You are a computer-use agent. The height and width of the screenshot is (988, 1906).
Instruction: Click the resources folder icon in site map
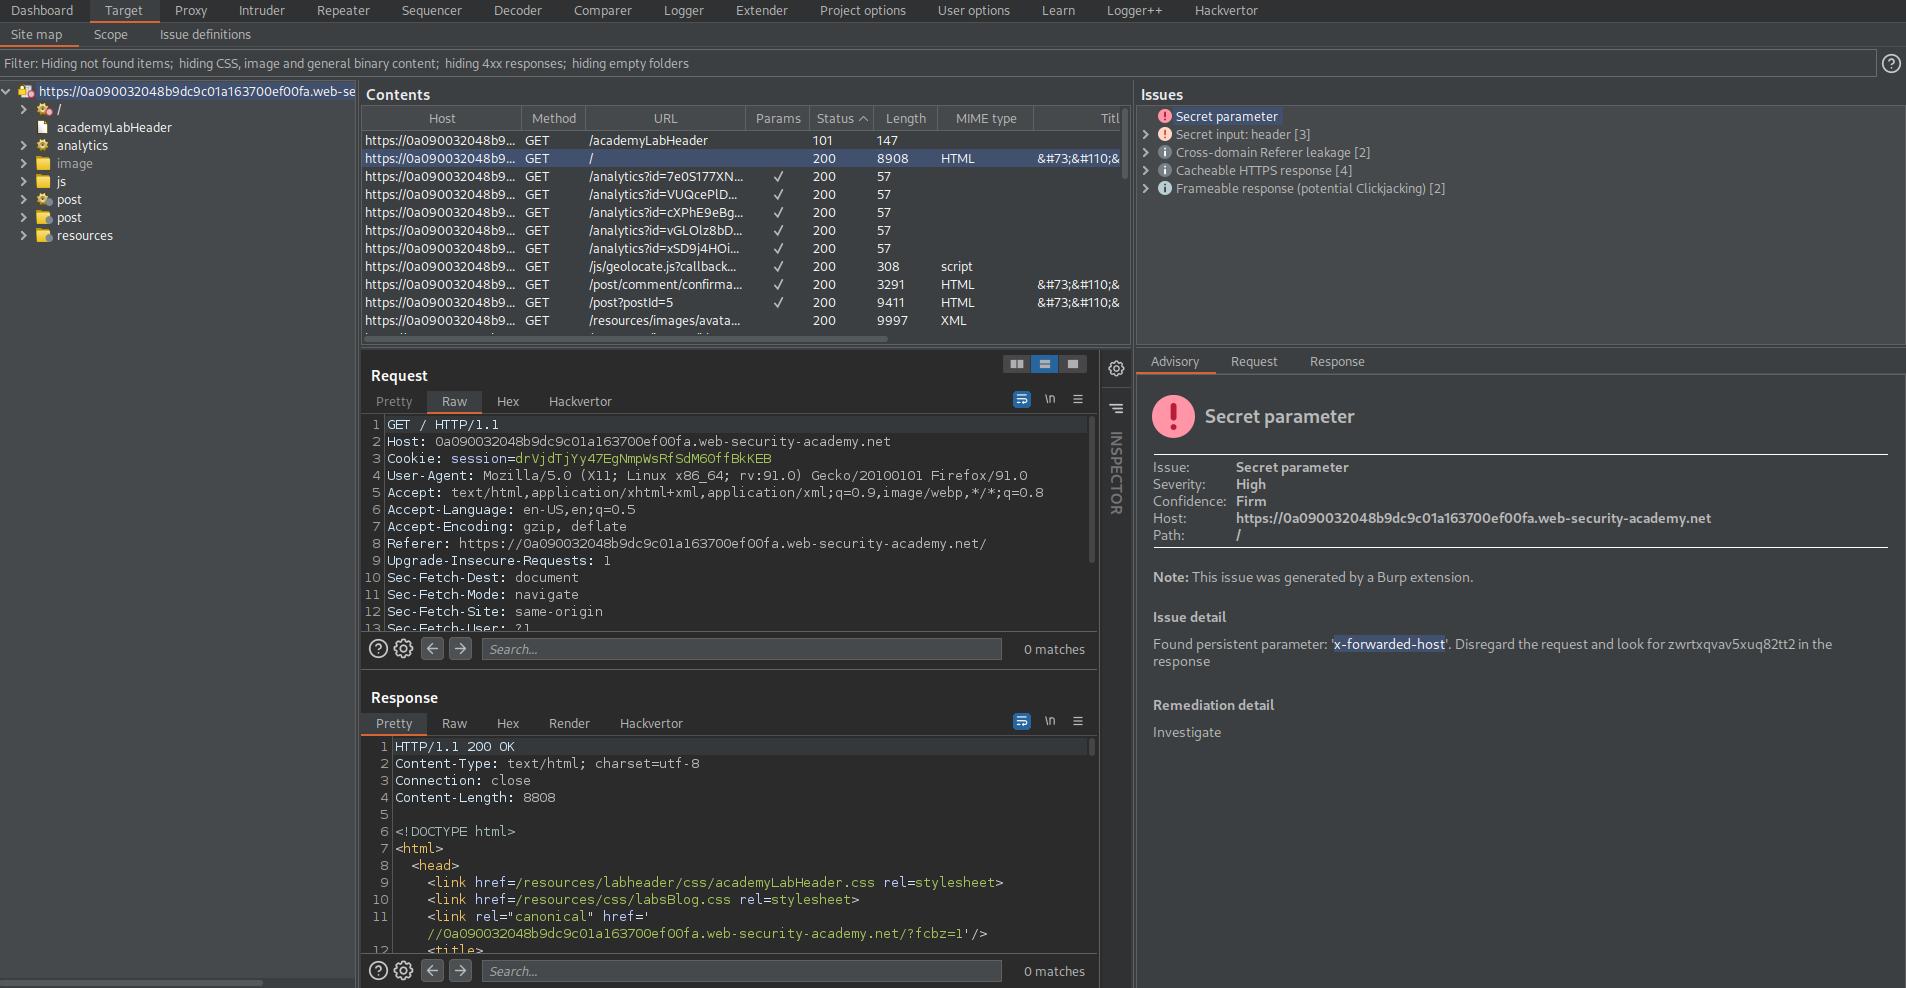coord(44,235)
